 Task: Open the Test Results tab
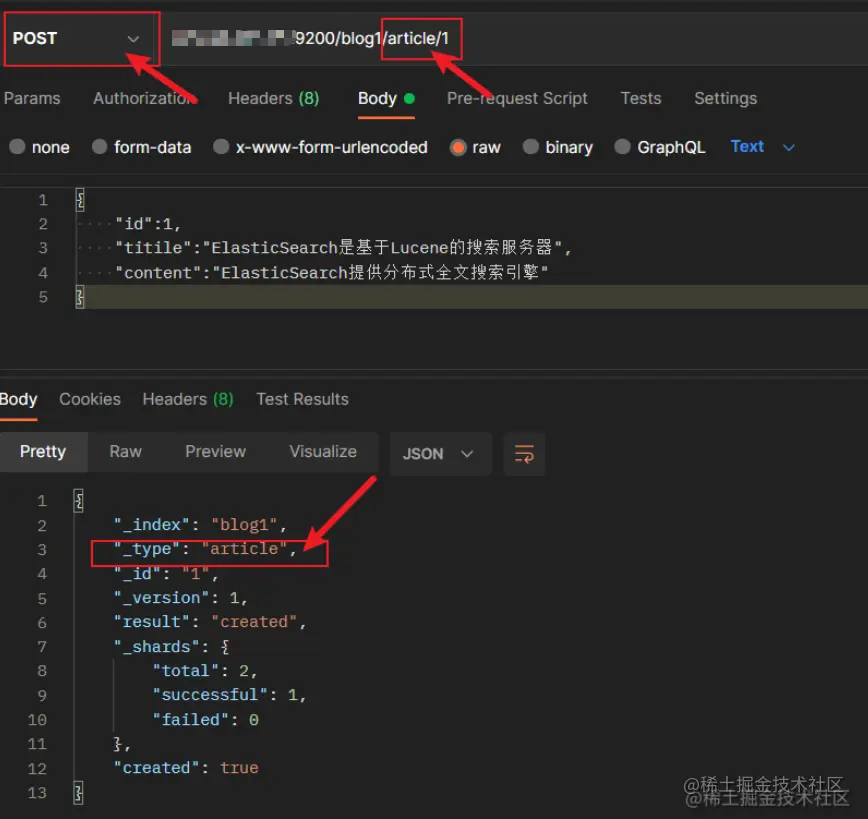302,399
